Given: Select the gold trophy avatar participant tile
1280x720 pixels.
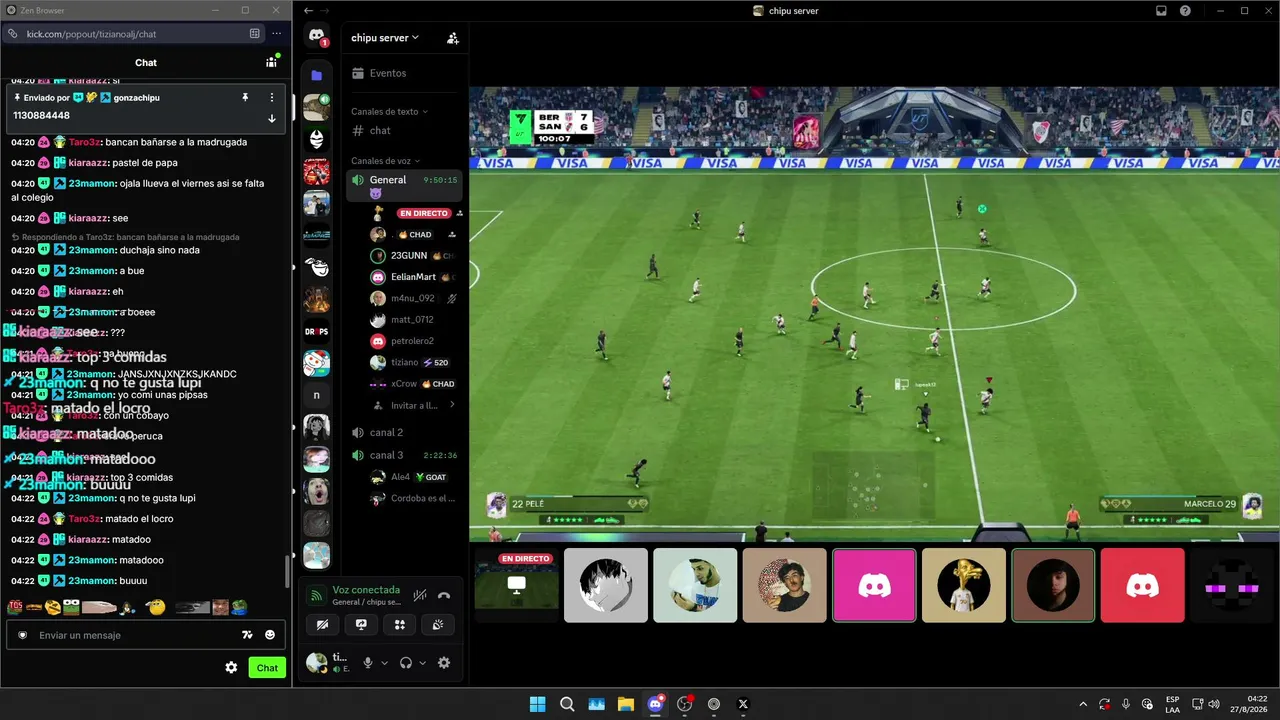Looking at the screenshot, I should pyautogui.click(x=964, y=585).
